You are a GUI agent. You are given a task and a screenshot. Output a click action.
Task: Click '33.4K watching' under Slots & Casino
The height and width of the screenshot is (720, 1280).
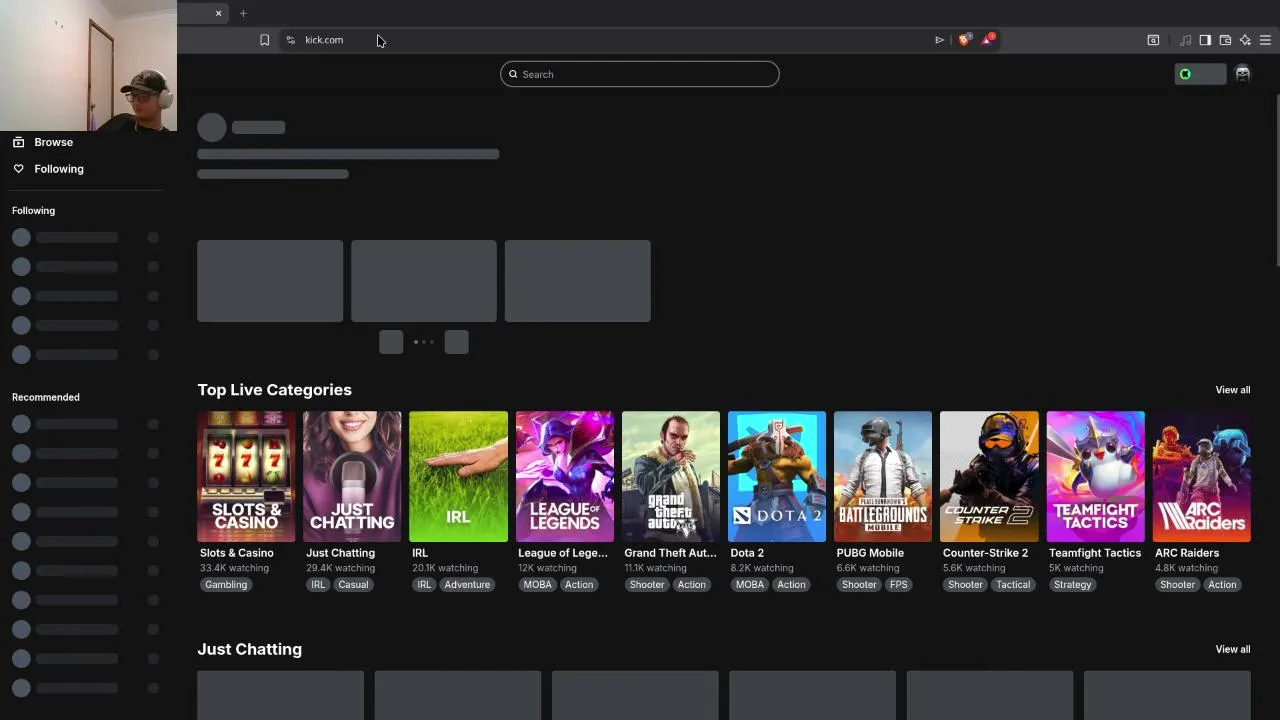pos(234,568)
